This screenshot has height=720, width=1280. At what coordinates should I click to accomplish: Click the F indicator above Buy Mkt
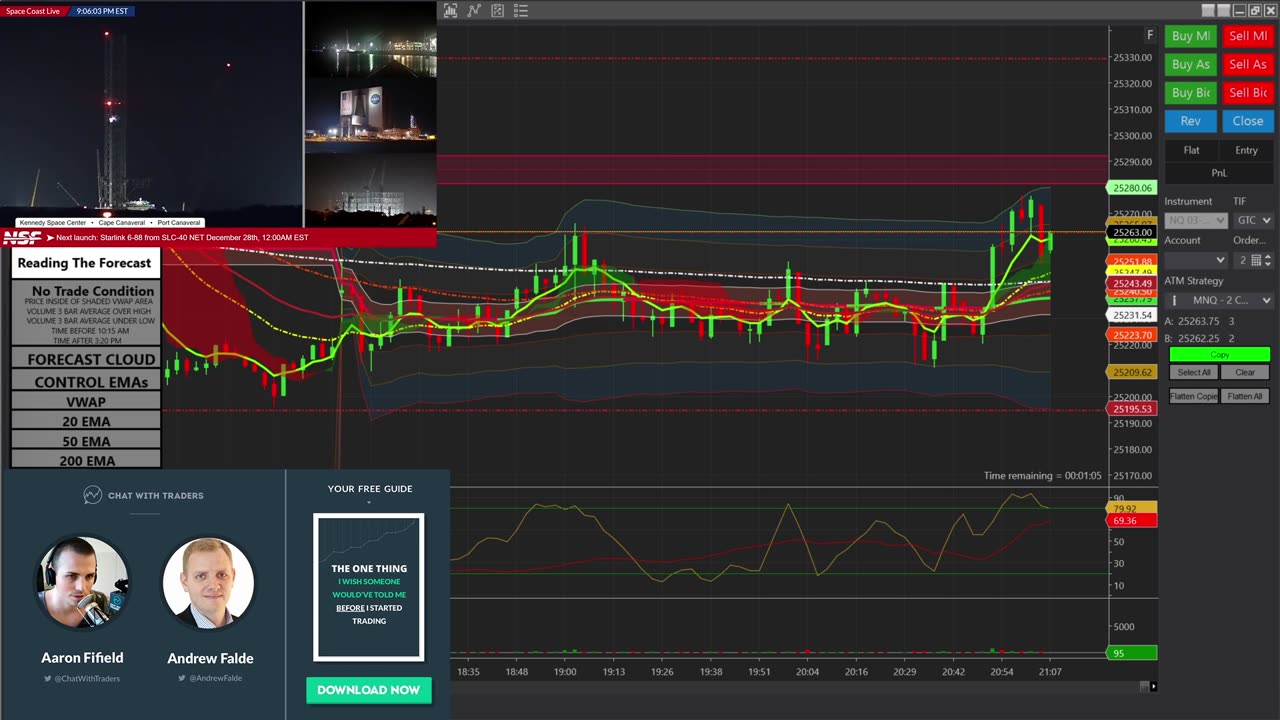click(x=1150, y=35)
